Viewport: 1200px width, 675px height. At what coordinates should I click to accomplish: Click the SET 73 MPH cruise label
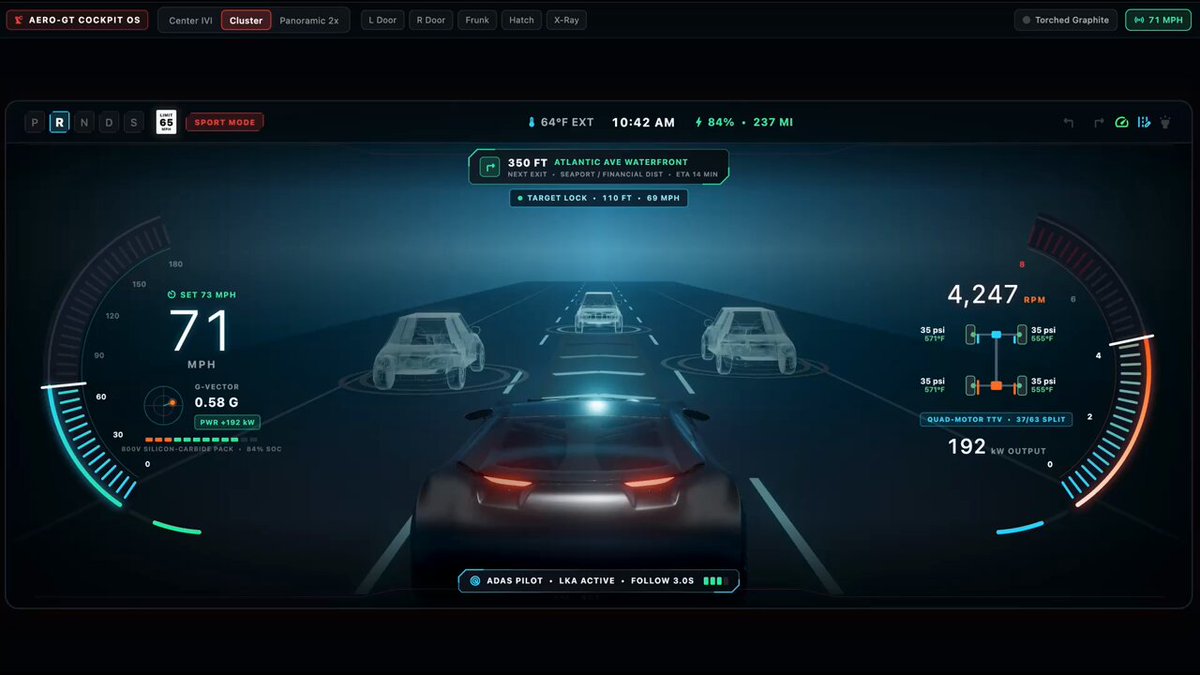pos(202,295)
